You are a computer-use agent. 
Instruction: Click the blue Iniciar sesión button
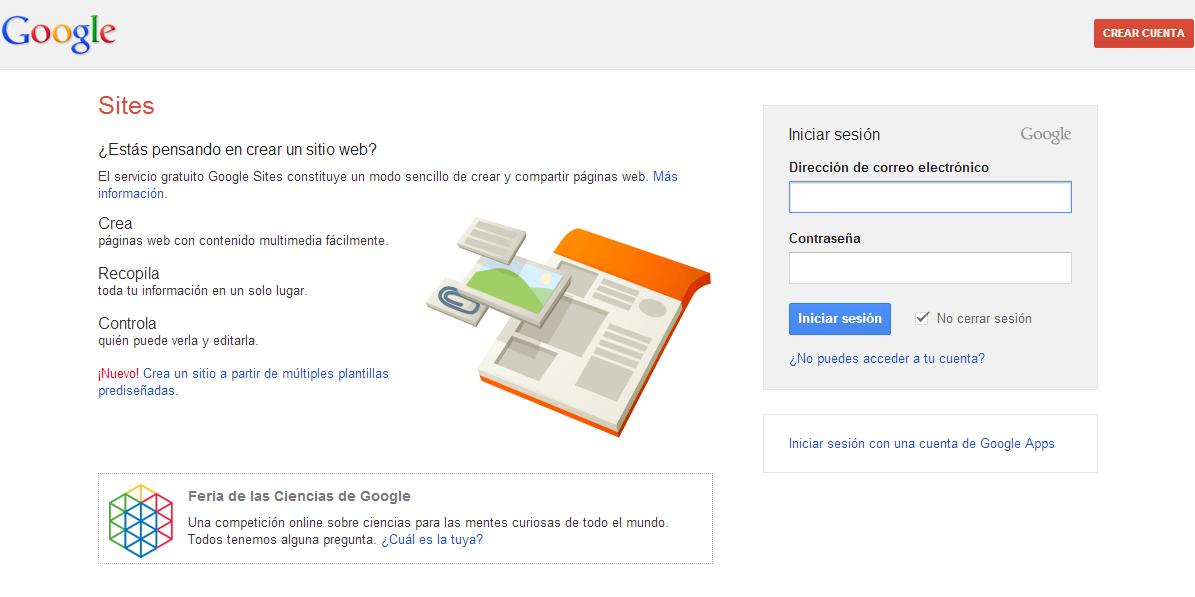click(x=840, y=319)
